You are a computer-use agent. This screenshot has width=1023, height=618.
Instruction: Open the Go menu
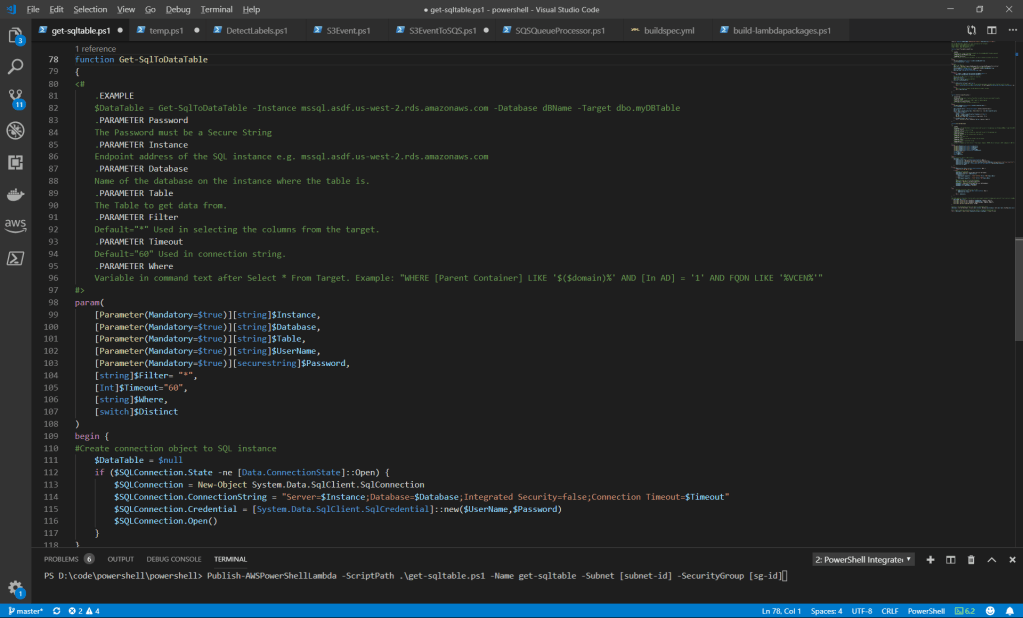click(x=150, y=9)
